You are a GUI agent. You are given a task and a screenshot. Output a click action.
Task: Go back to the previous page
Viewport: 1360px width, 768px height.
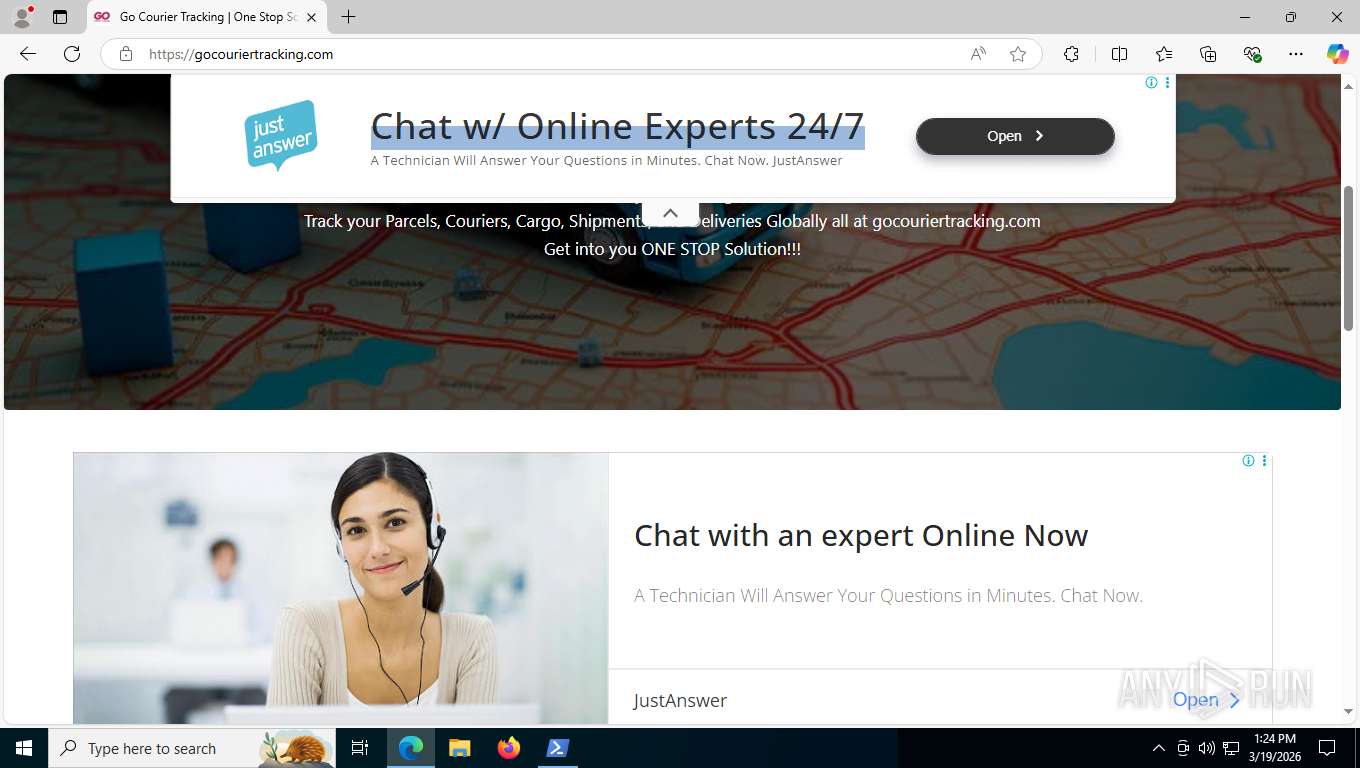tap(28, 54)
